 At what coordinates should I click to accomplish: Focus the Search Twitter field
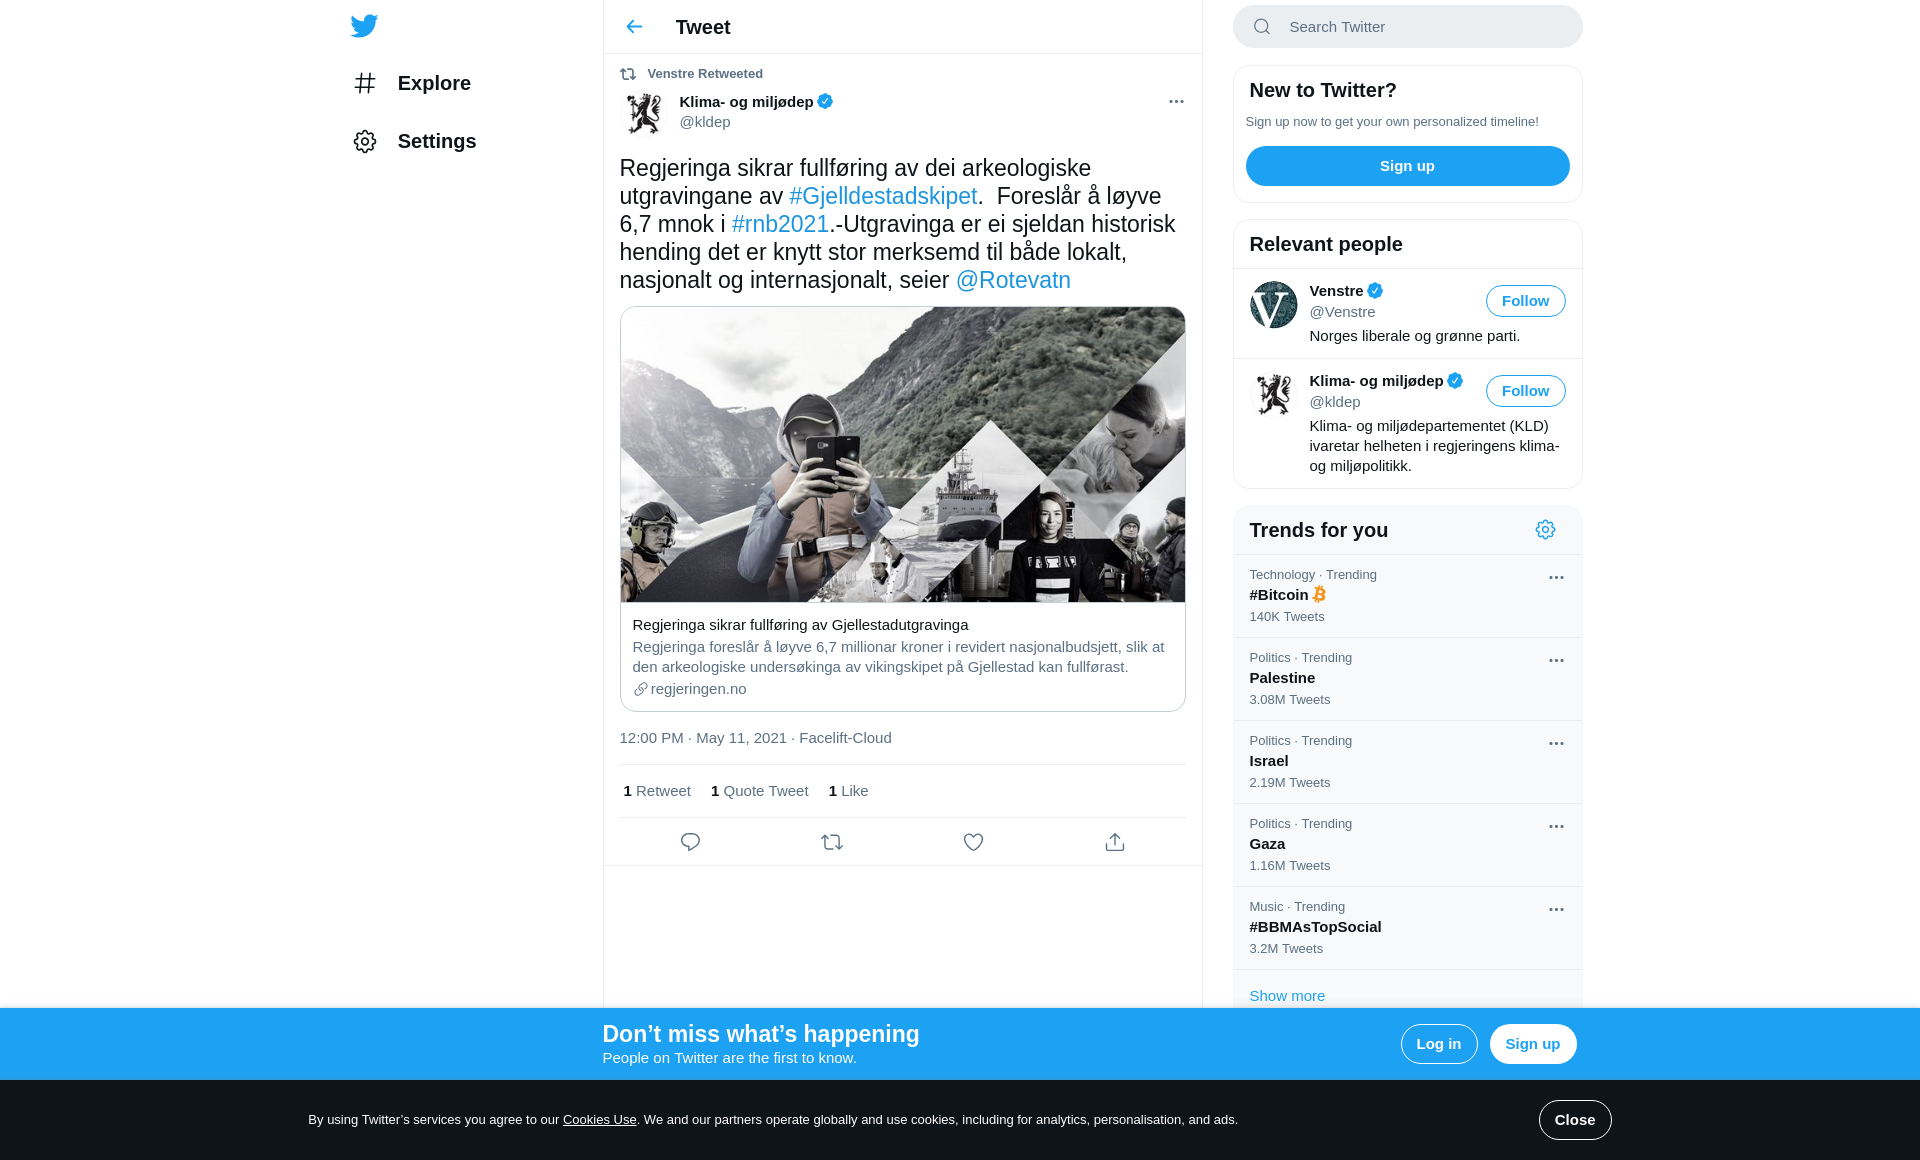coord(1407,27)
